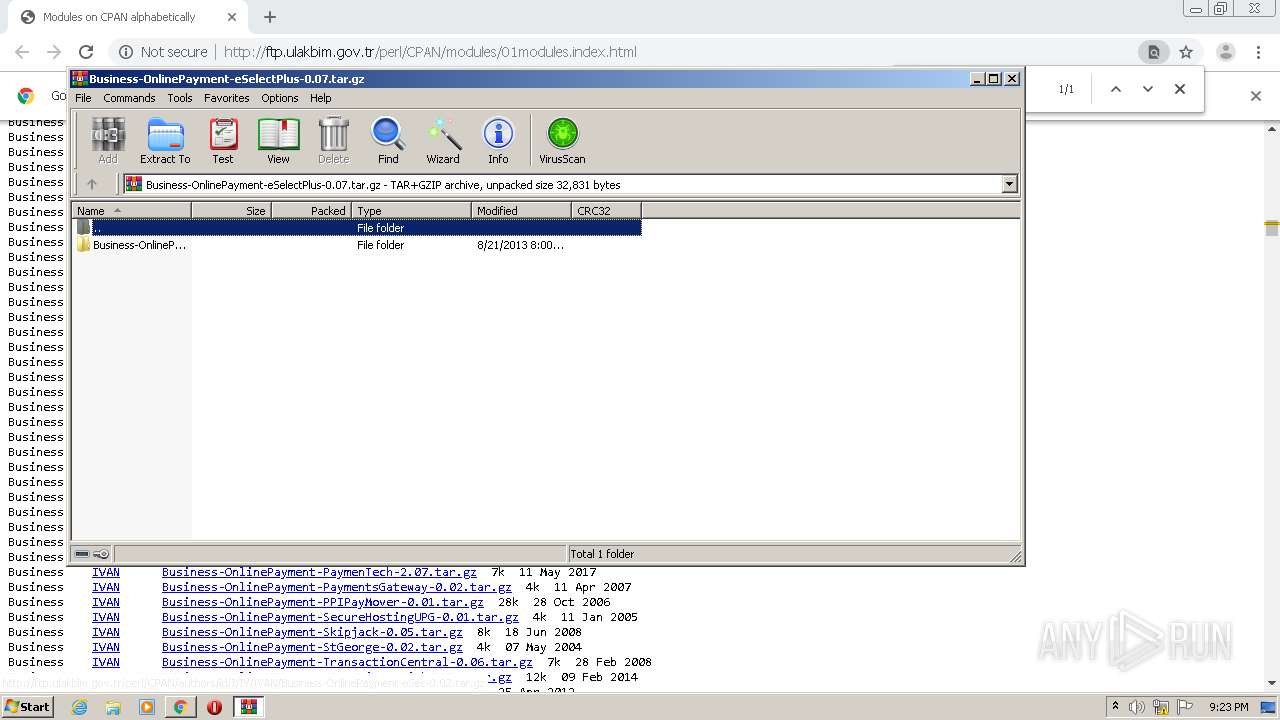Sort by the Modified column header

[x=521, y=211]
